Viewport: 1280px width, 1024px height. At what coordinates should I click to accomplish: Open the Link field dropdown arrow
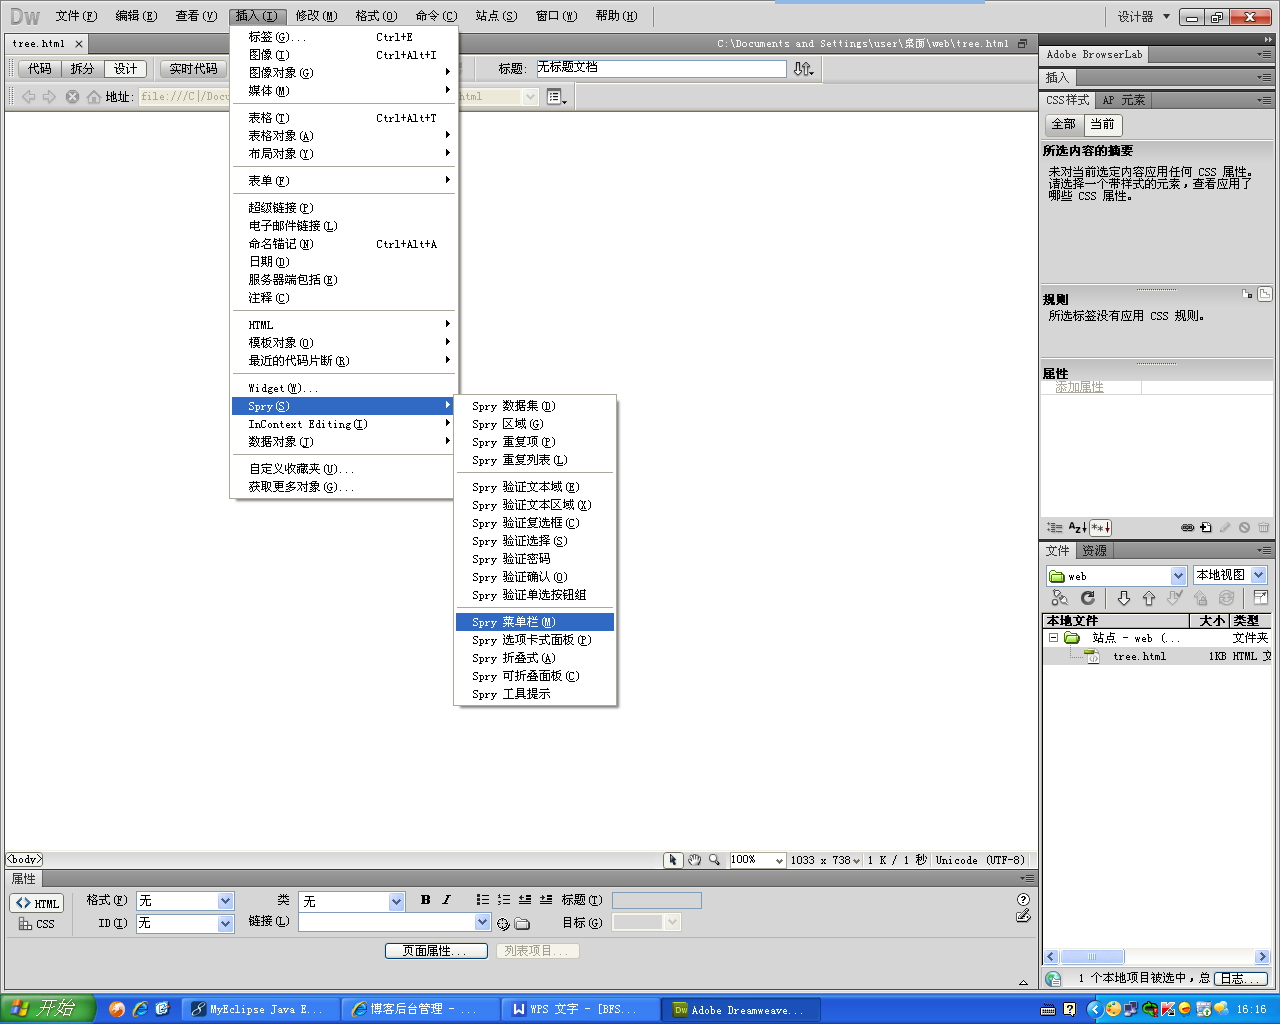[483, 922]
